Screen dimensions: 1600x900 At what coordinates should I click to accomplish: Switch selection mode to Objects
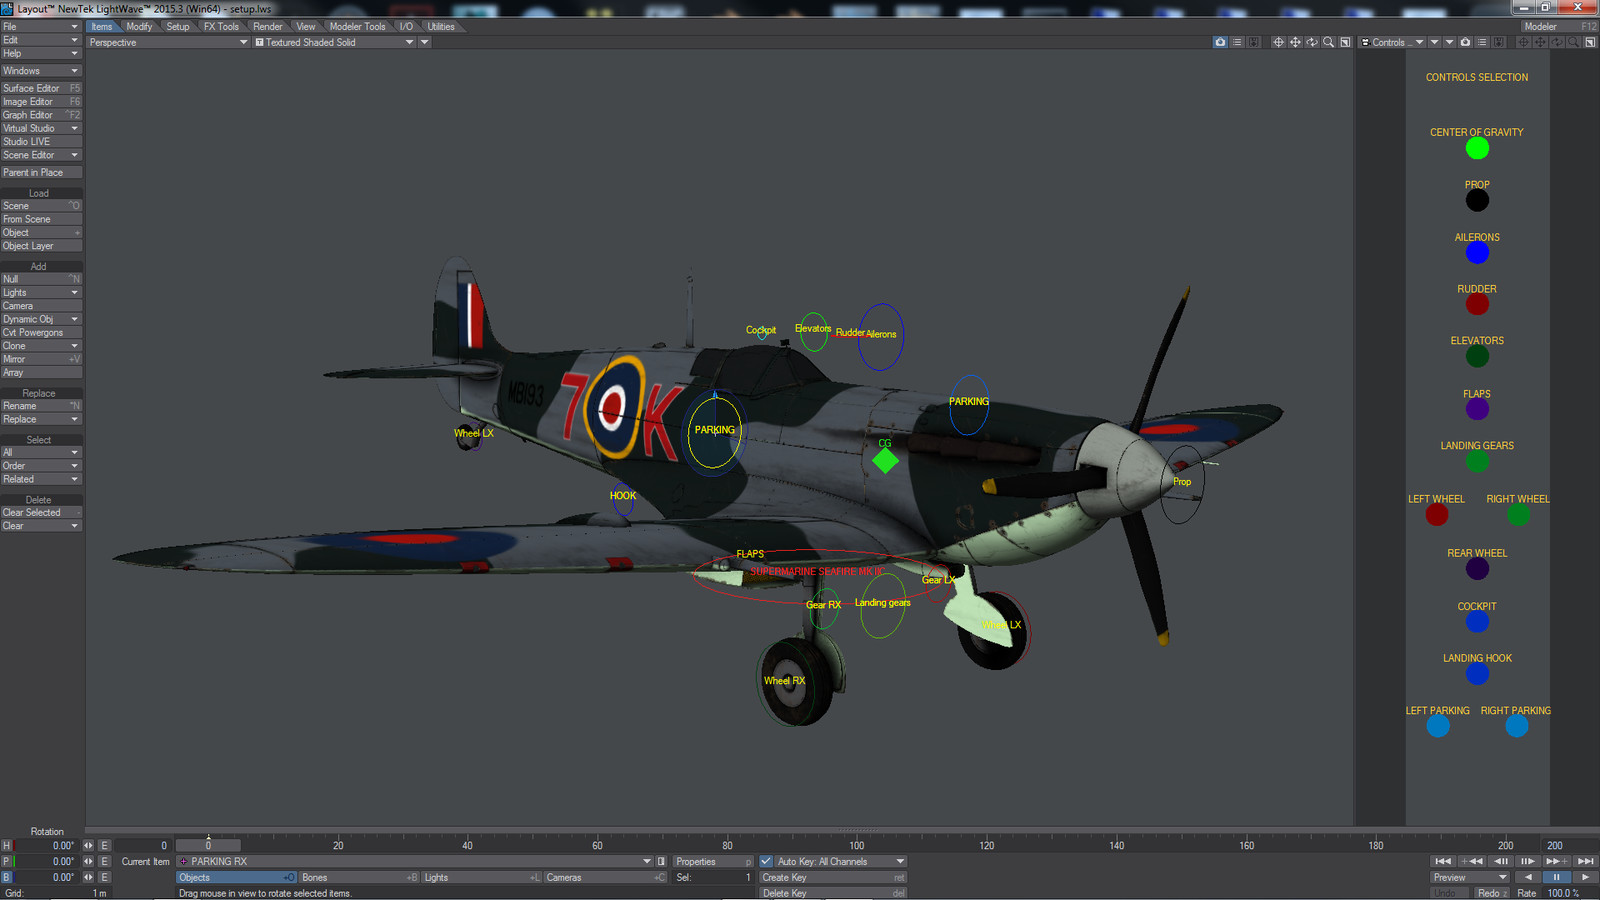(236, 877)
